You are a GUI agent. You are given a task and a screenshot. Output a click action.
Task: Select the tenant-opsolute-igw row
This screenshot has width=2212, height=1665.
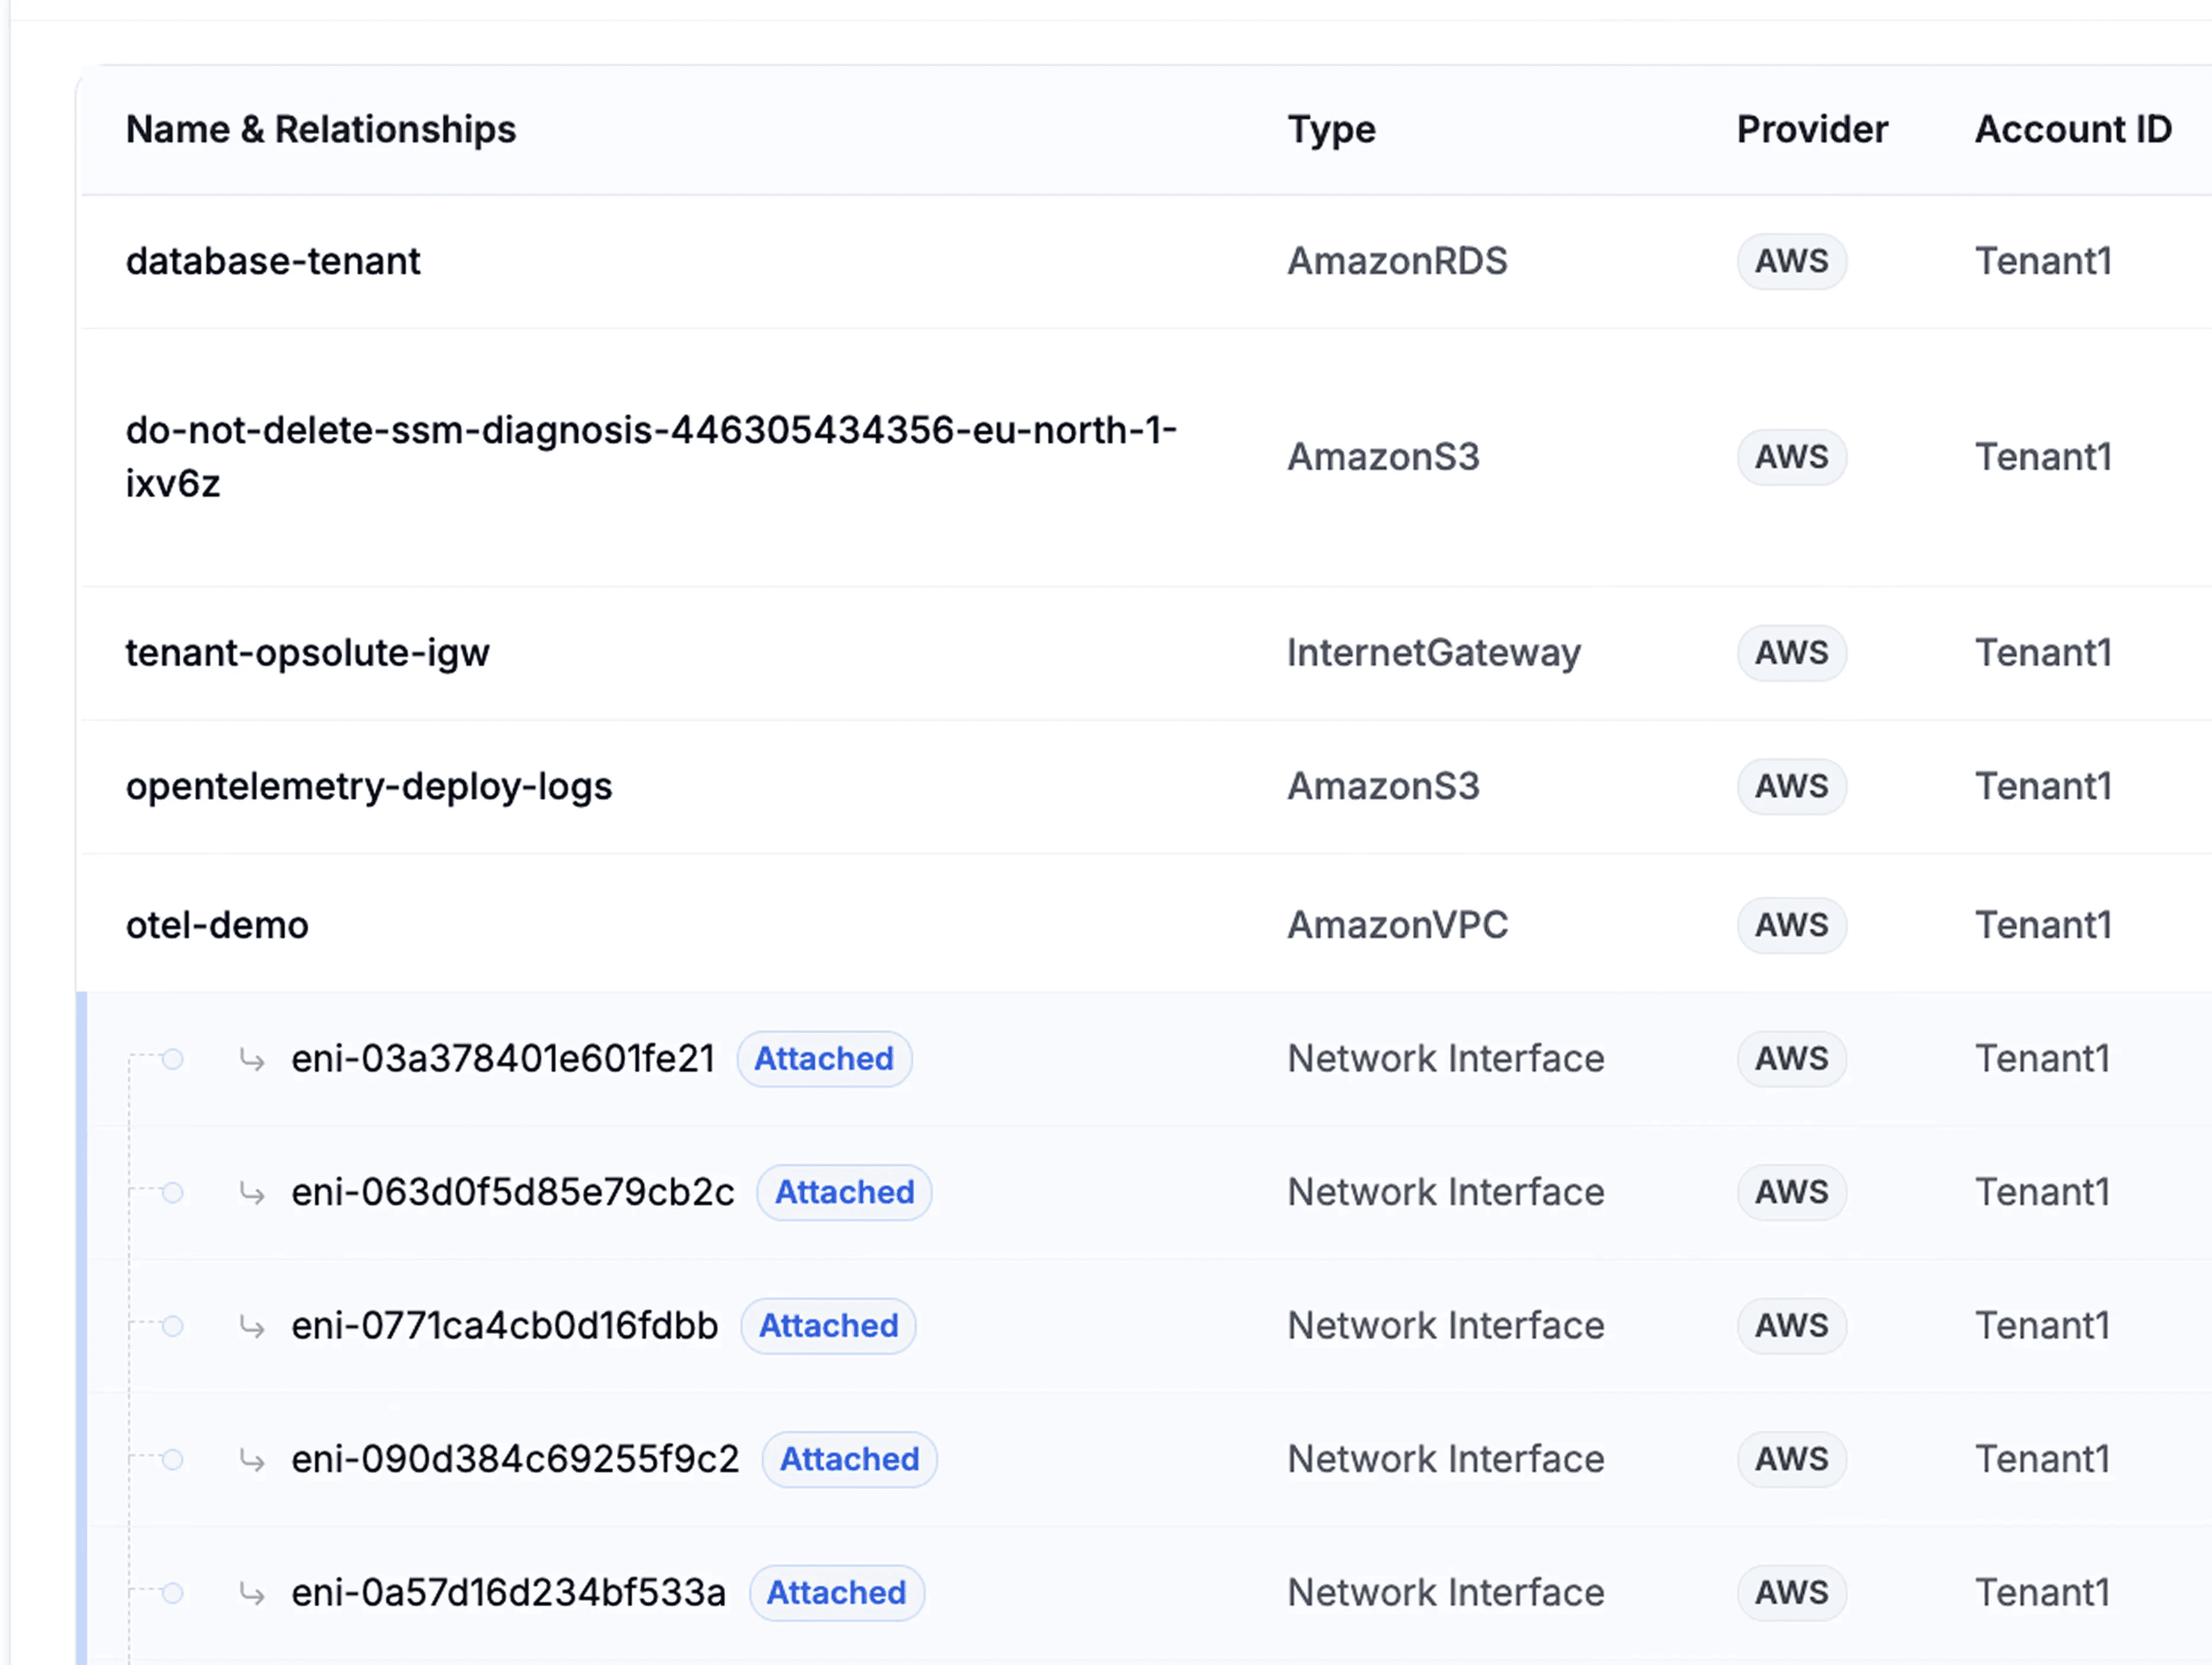point(307,653)
